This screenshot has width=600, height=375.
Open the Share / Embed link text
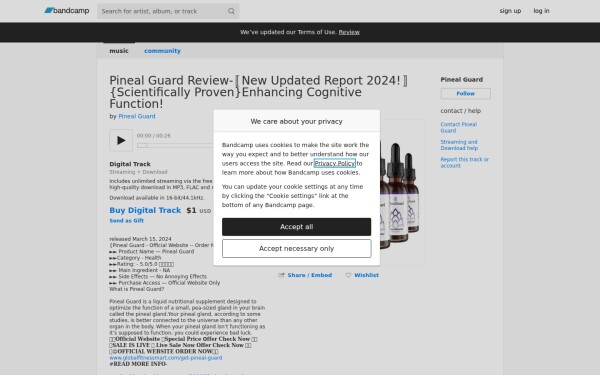pos(310,275)
